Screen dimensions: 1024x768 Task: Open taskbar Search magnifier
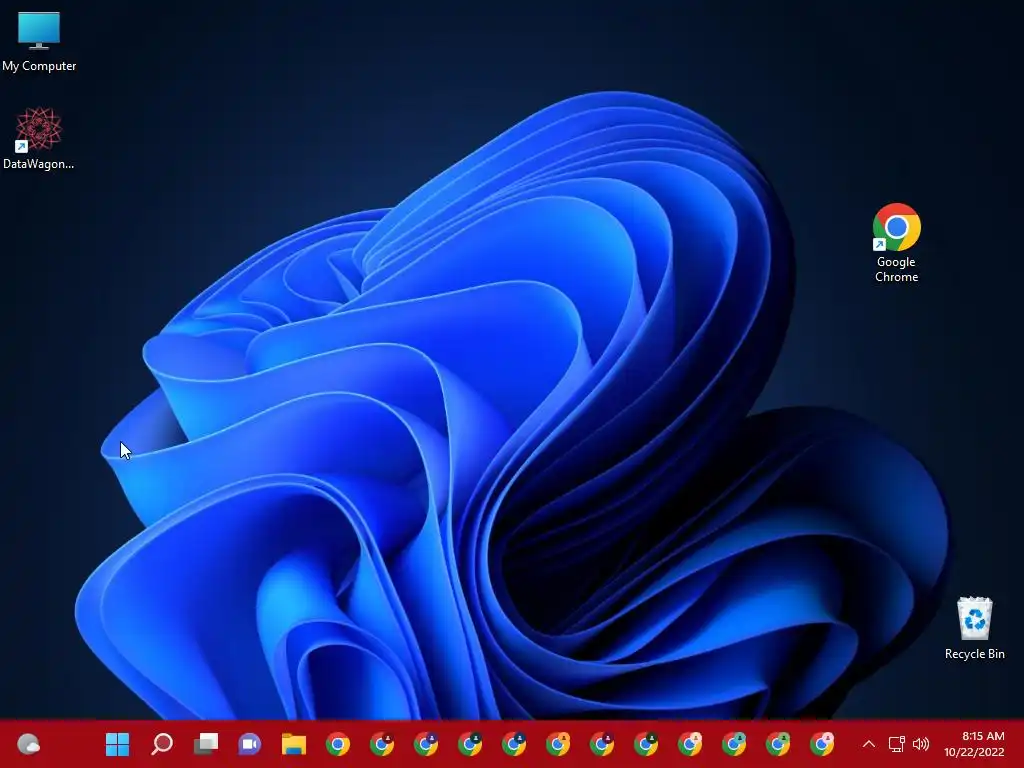(x=162, y=744)
